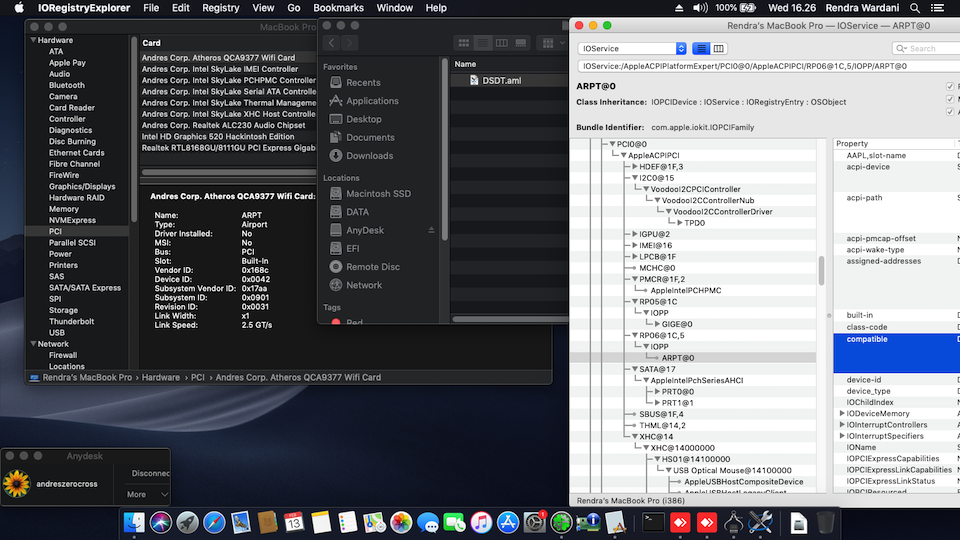This screenshot has height=540, width=960.
Task: Adjust volume from menu bar speaker
Action: [700, 8]
